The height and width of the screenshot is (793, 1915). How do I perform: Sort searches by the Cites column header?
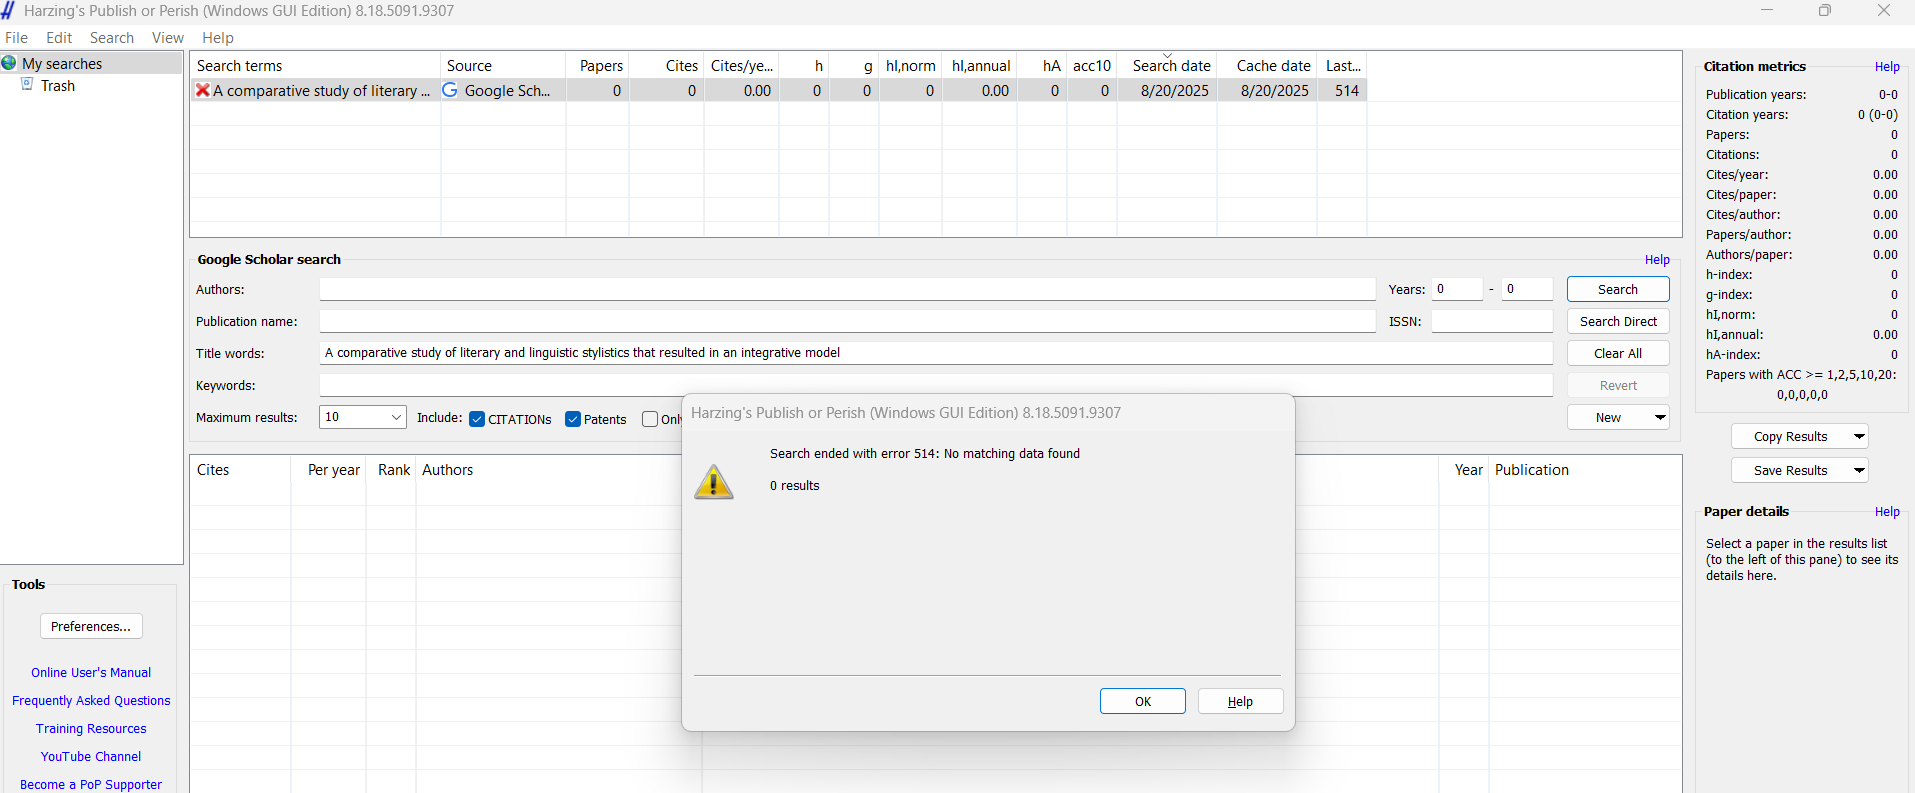click(667, 65)
